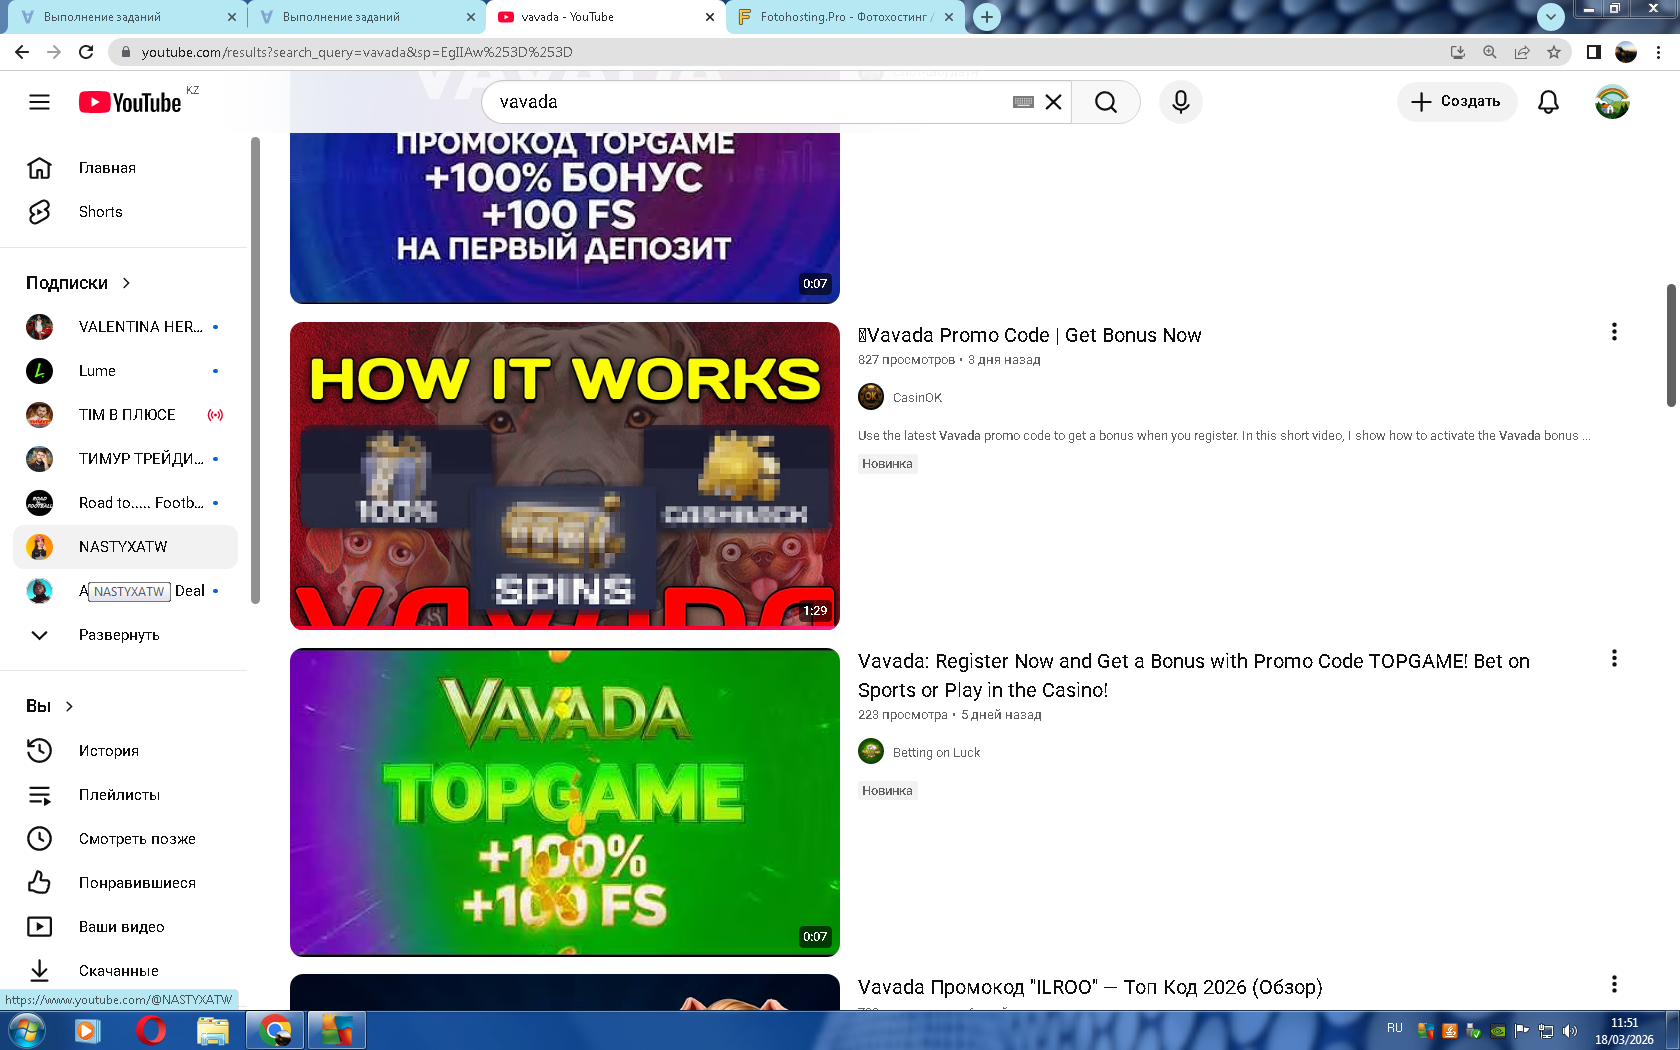Click the Создать button

[x=1456, y=102]
